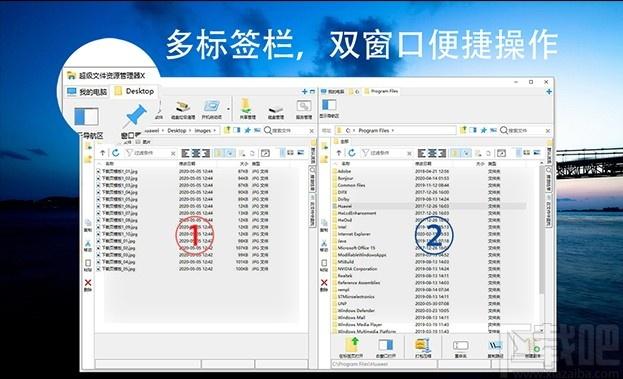Sort right pane by modified date column
Image resolution: width=623 pixels, height=379 pixels.
[423, 164]
